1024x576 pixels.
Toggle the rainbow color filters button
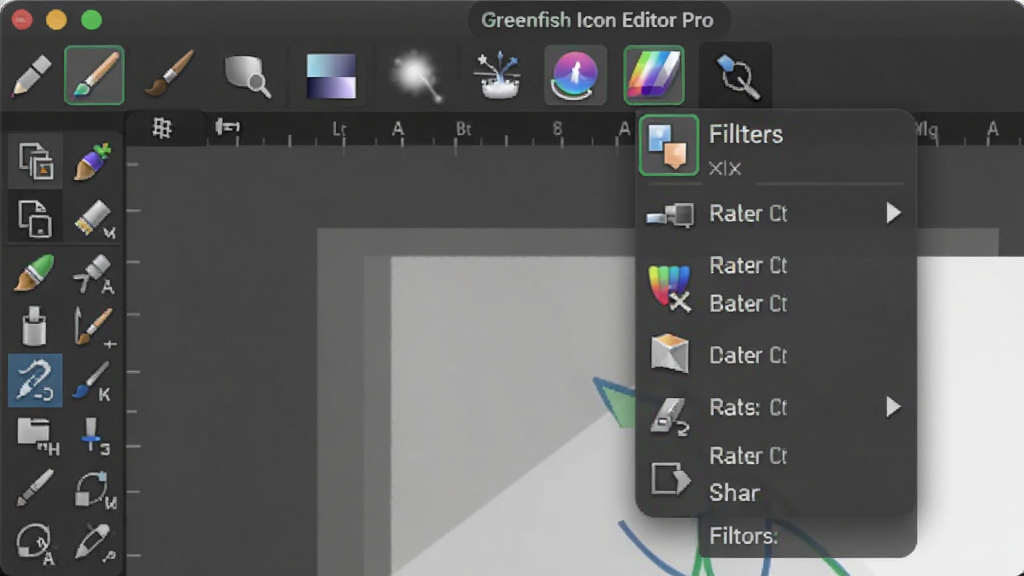click(654, 75)
